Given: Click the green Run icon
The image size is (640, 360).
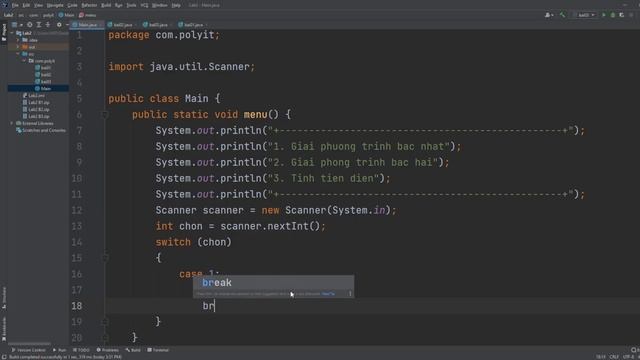Looking at the screenshot, I should 604,15.
